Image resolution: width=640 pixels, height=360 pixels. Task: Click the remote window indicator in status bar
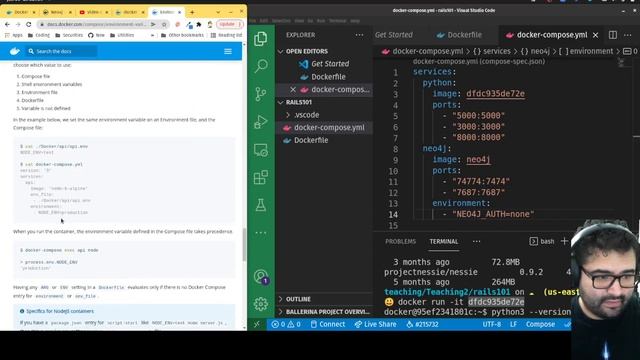(257, 324)
